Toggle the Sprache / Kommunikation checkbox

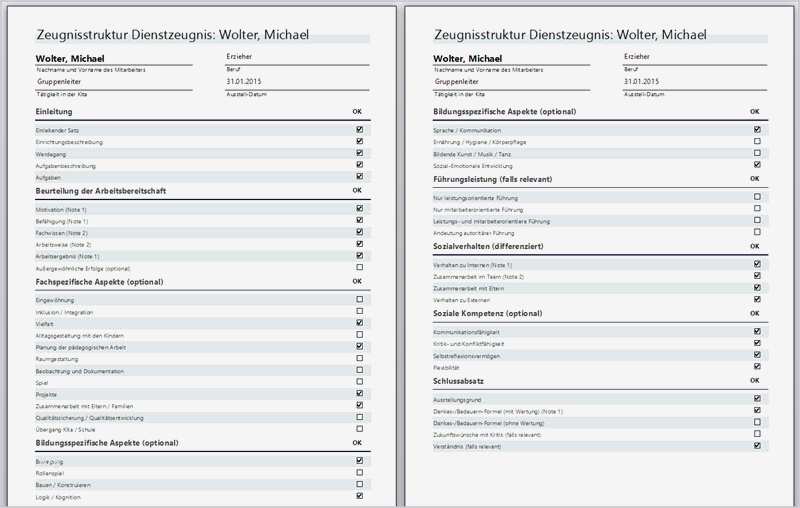coord(757,130)
